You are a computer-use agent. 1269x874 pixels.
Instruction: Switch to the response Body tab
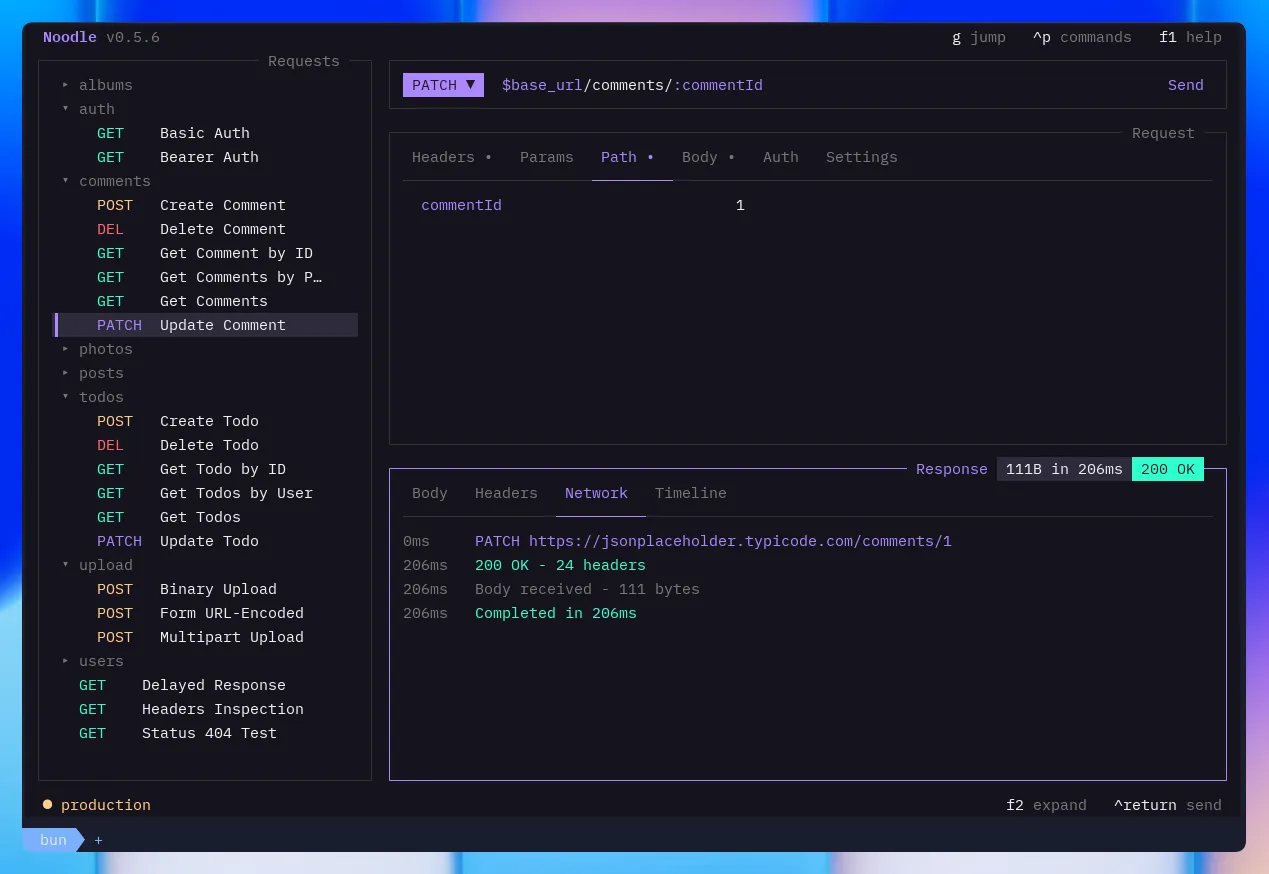point(430,493)
